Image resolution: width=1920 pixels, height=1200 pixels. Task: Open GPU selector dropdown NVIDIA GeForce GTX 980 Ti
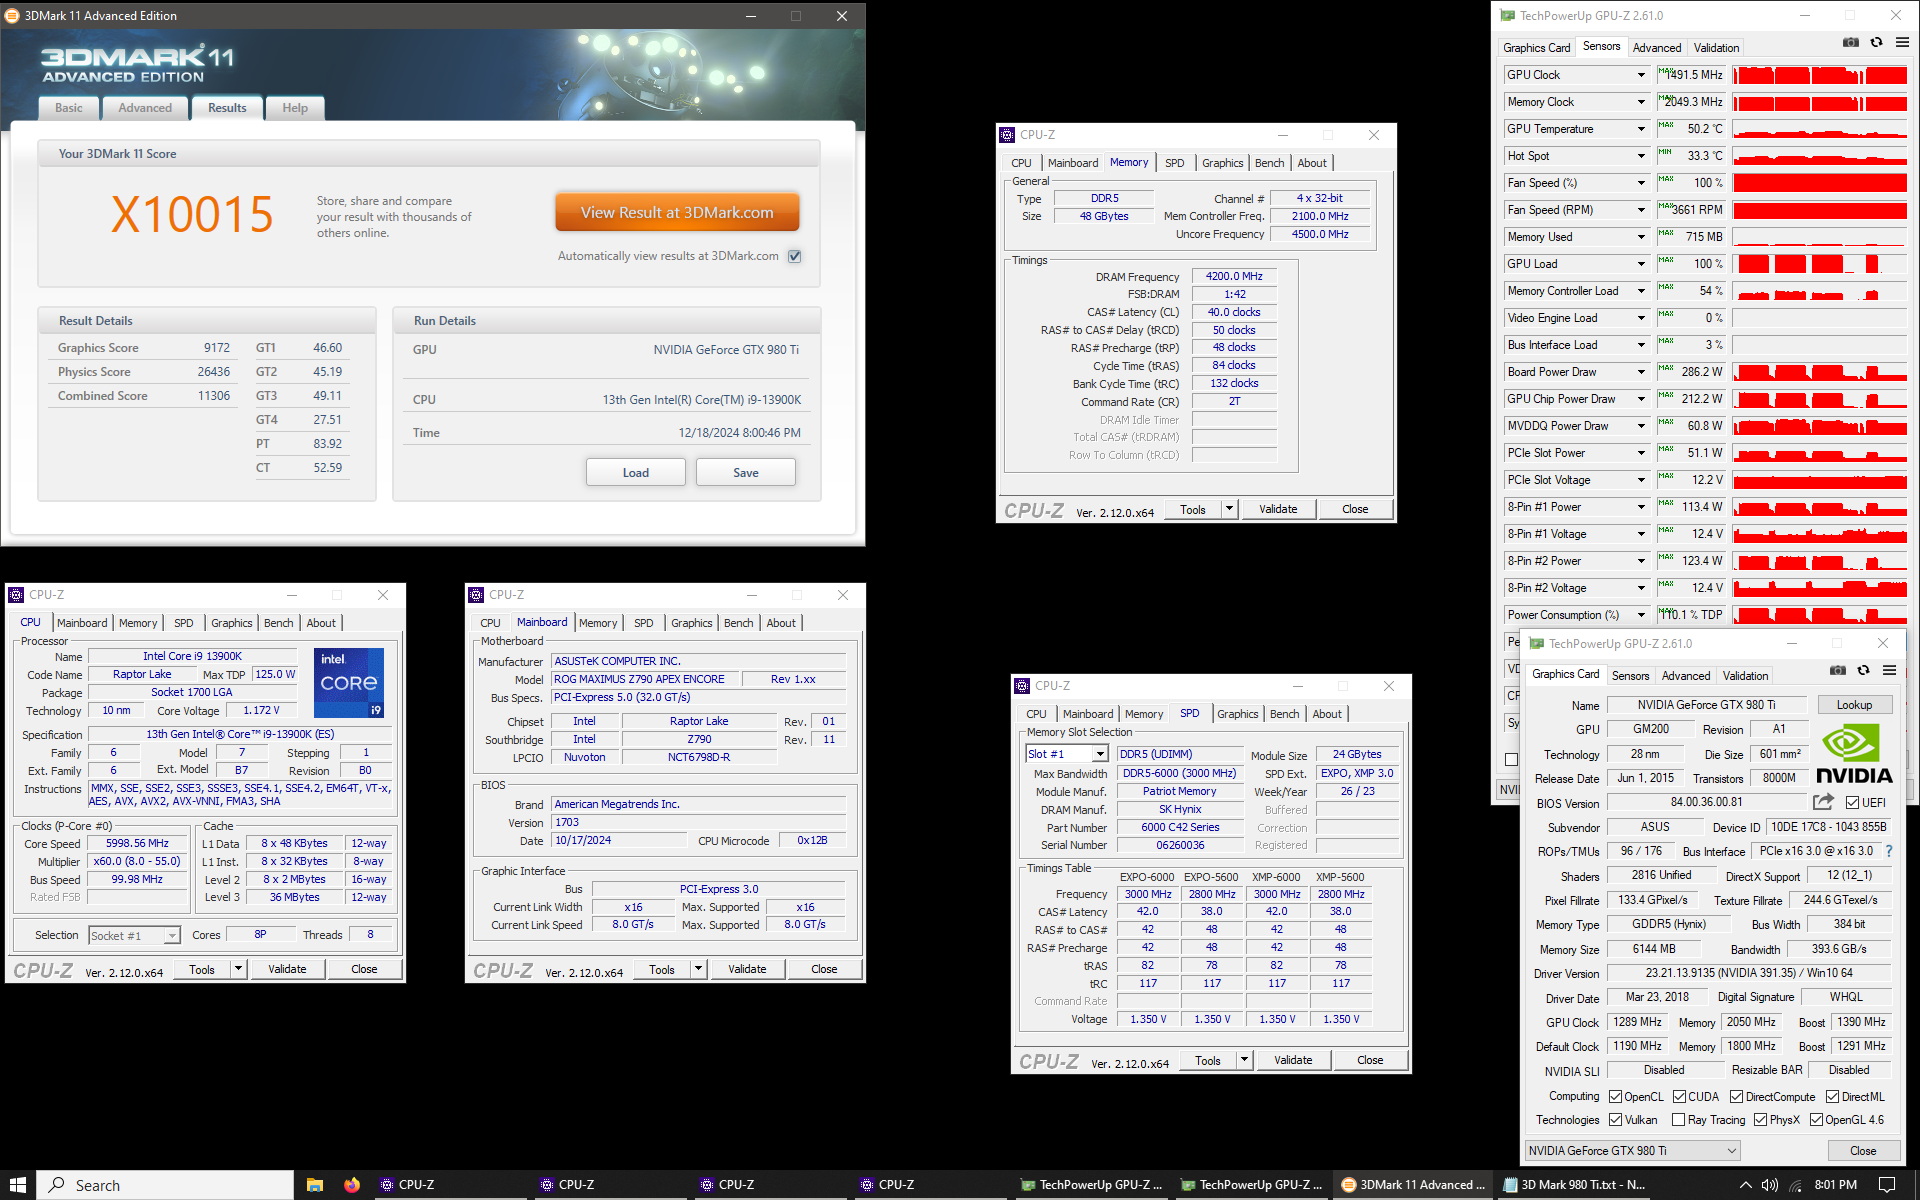tap(1632, 1151)
